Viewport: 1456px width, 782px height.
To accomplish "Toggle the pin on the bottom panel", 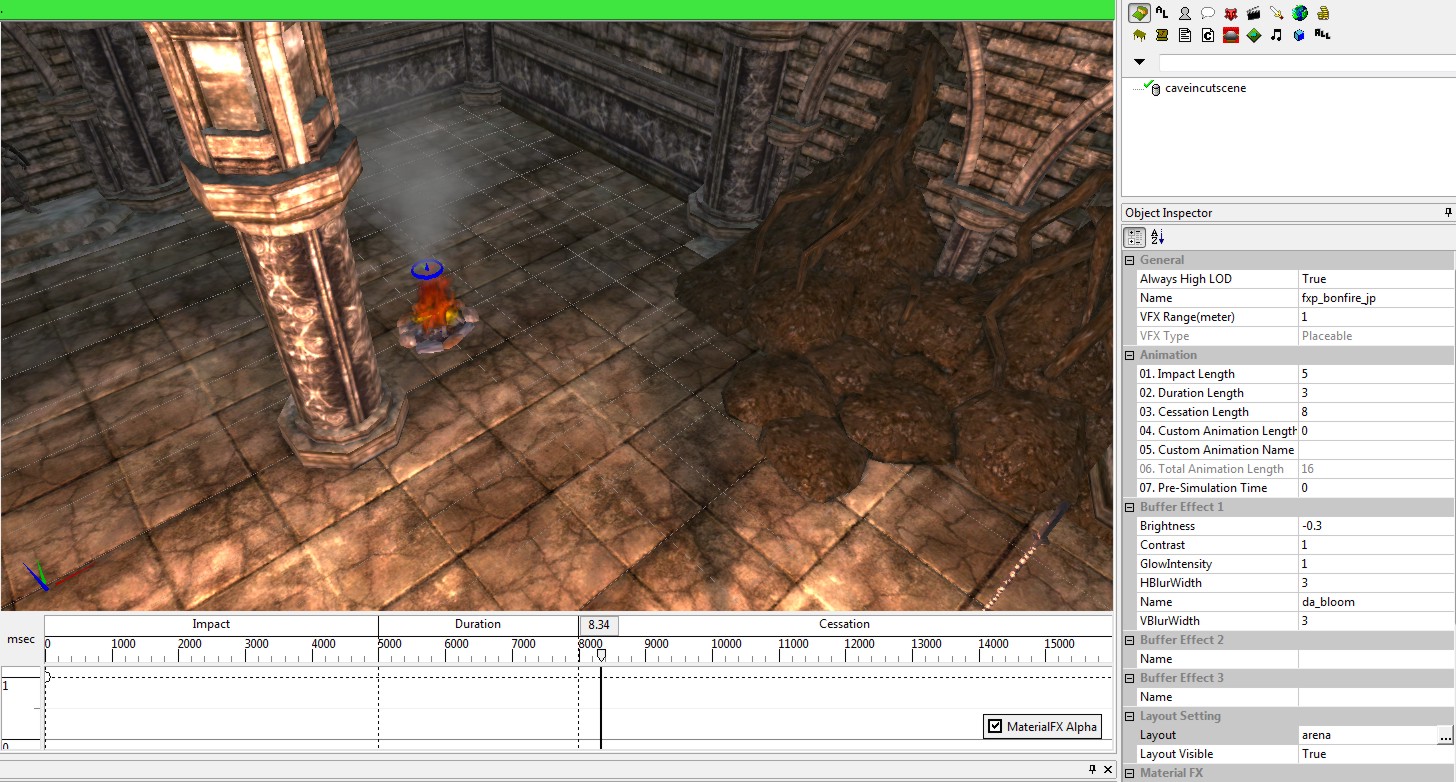I will [1092, 769].
